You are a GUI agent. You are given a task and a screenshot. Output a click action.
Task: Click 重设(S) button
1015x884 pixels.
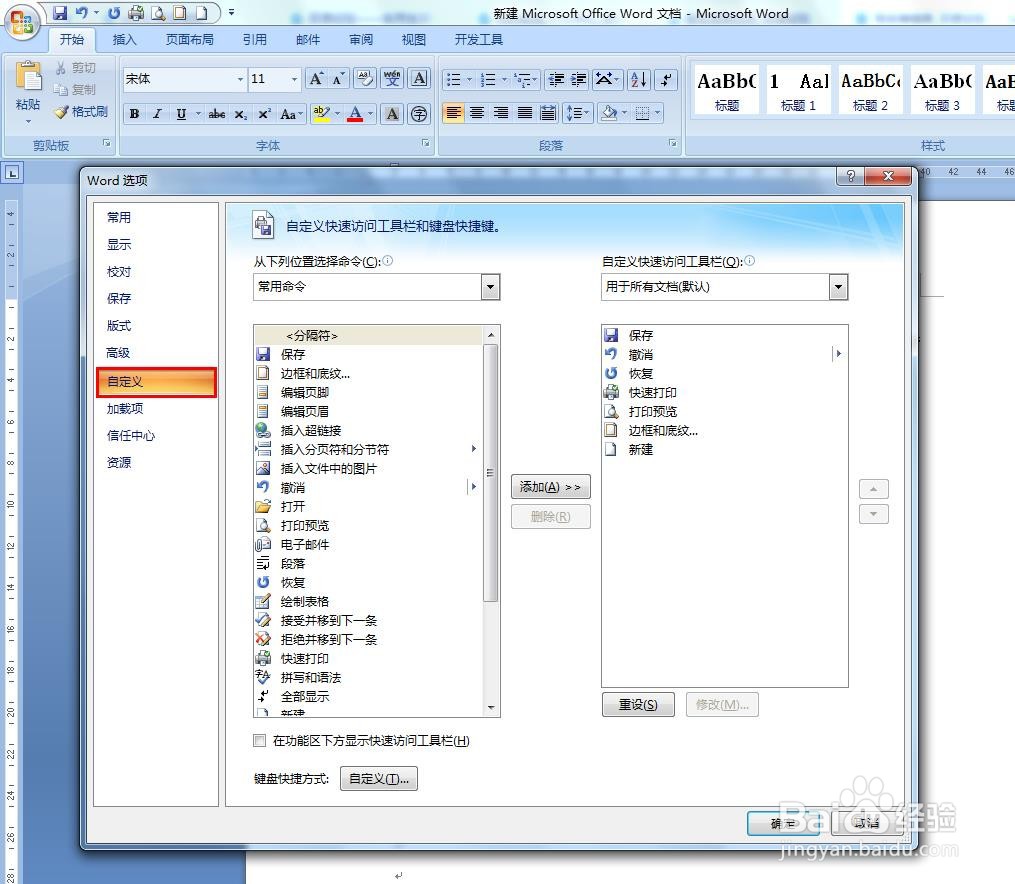point(638,704)
